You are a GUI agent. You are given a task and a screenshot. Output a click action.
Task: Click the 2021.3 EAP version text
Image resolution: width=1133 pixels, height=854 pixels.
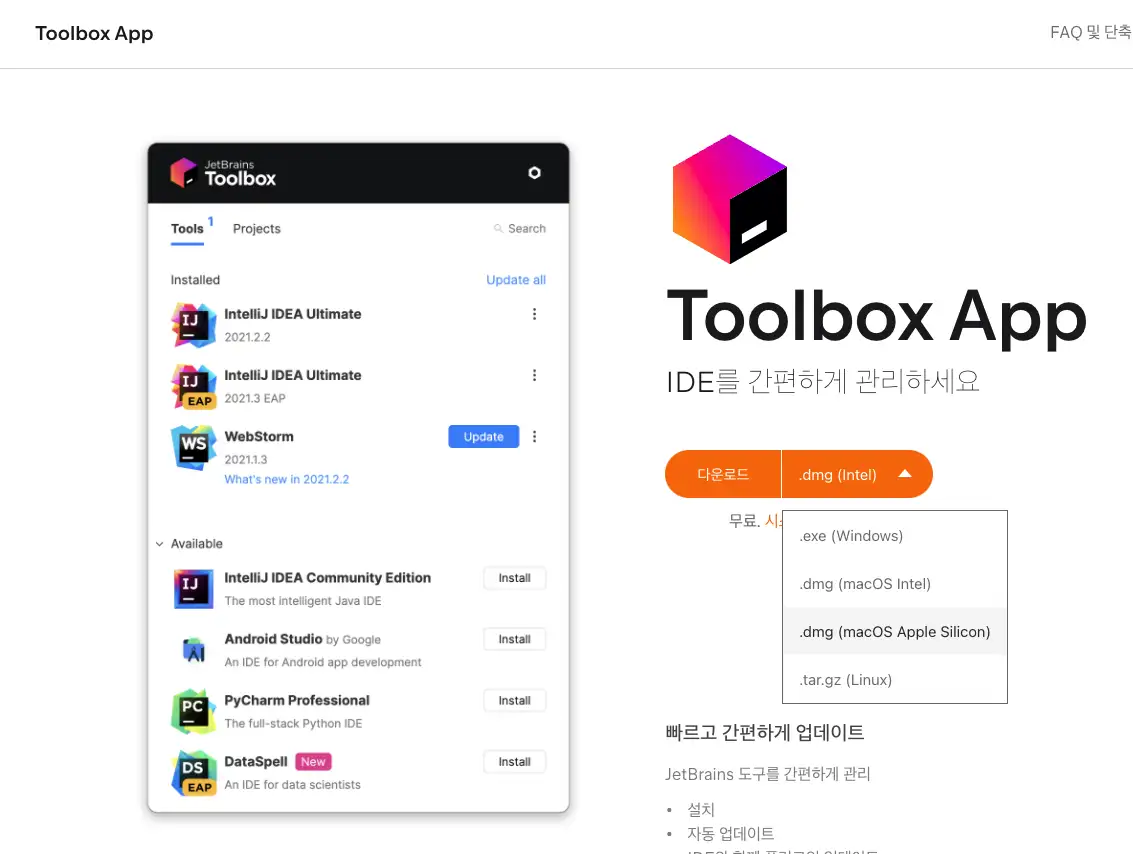255,398
